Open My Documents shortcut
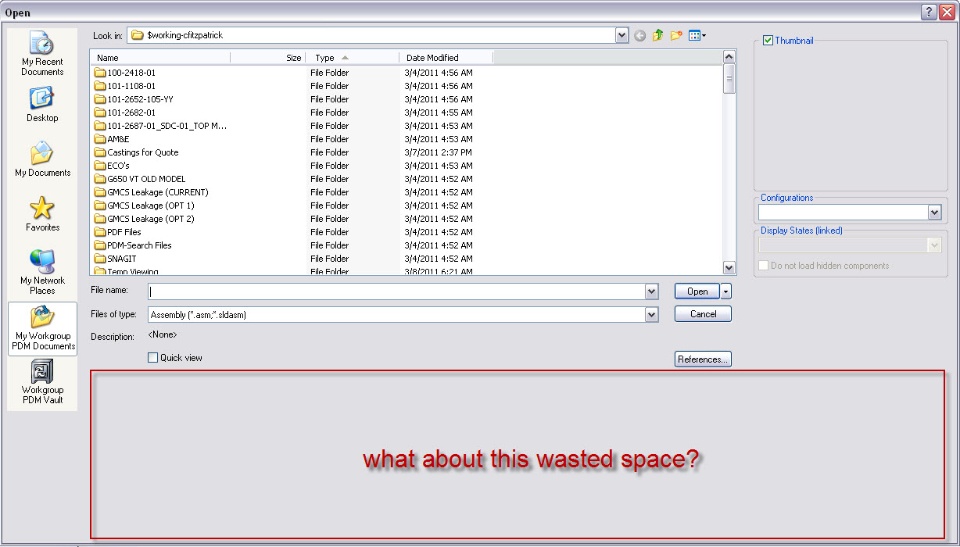 [x=42, y=159]
